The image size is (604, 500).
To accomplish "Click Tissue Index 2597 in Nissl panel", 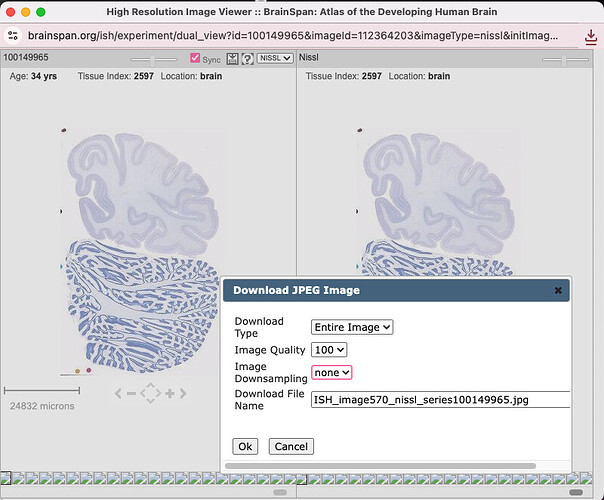I will pyautogui.click(x=344, y=76).
